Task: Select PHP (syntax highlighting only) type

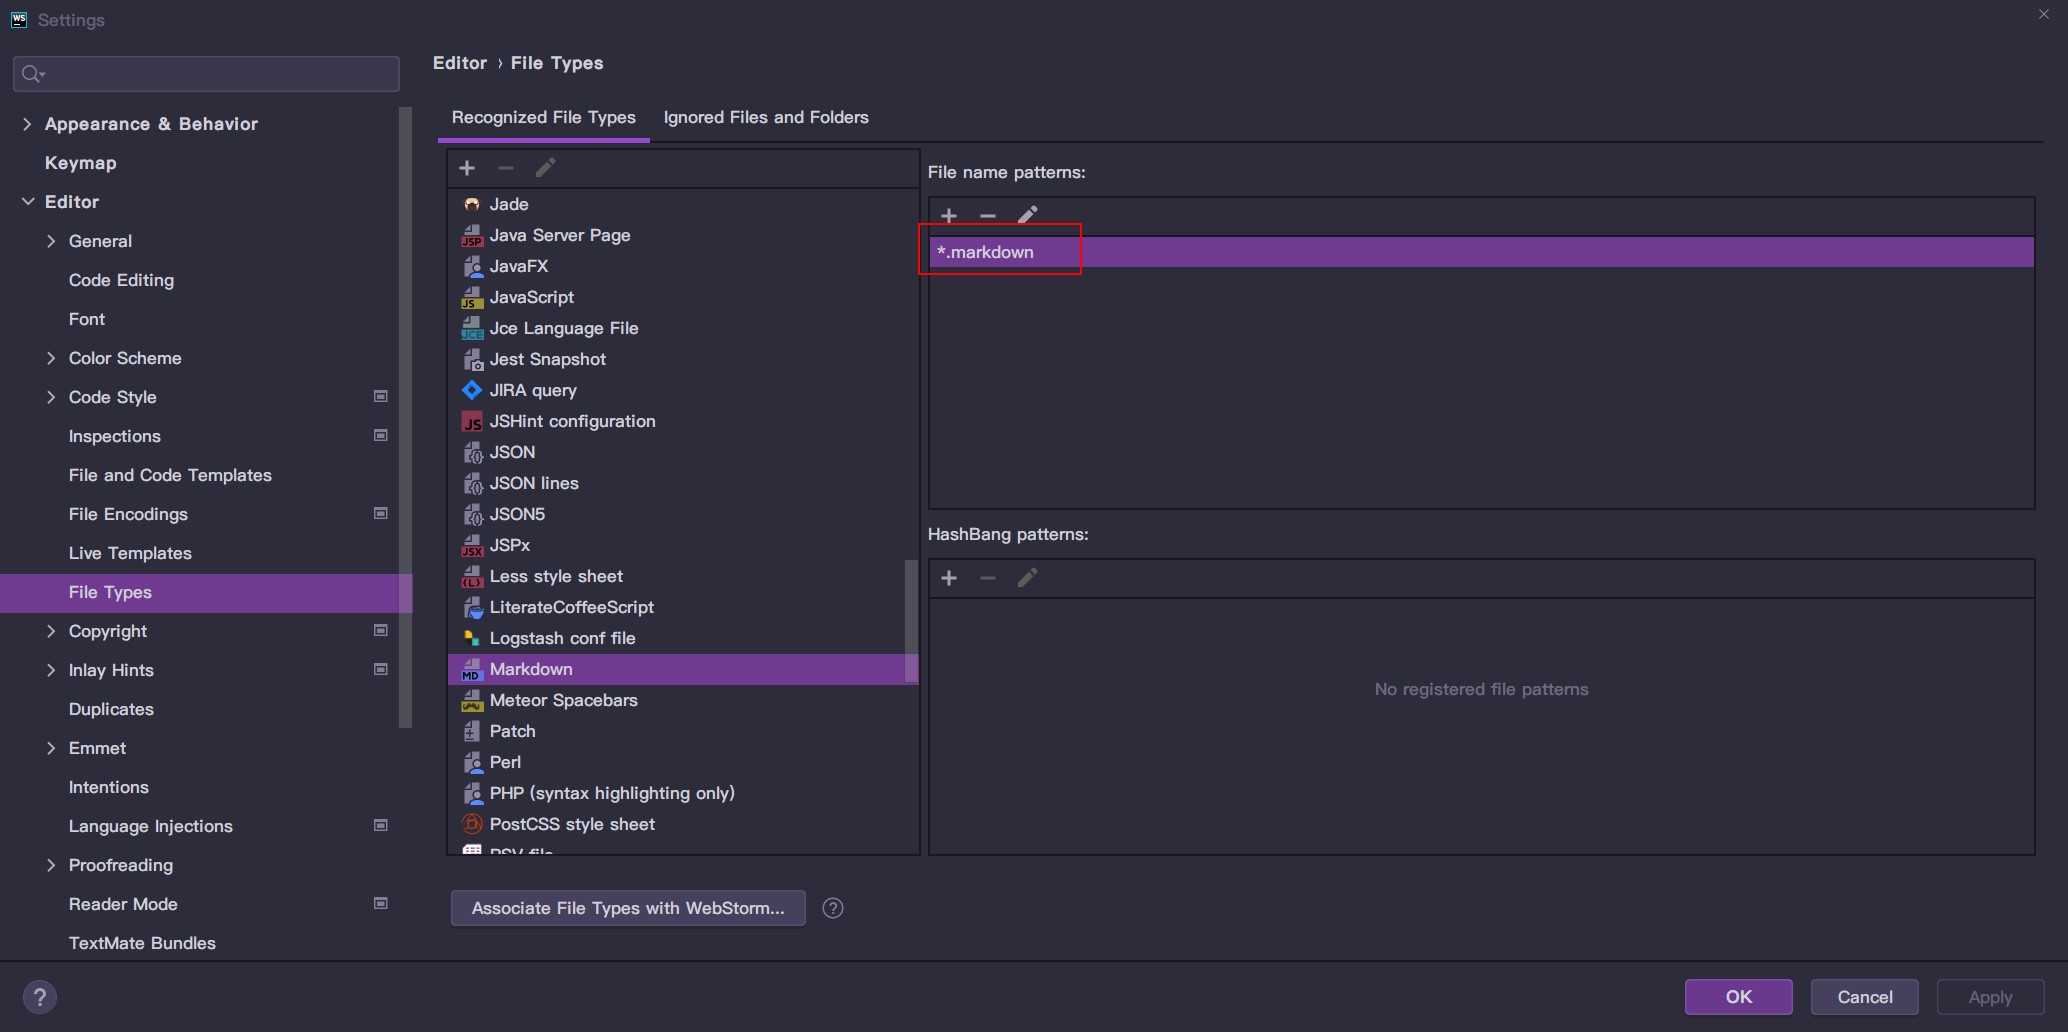Action: 683,793
